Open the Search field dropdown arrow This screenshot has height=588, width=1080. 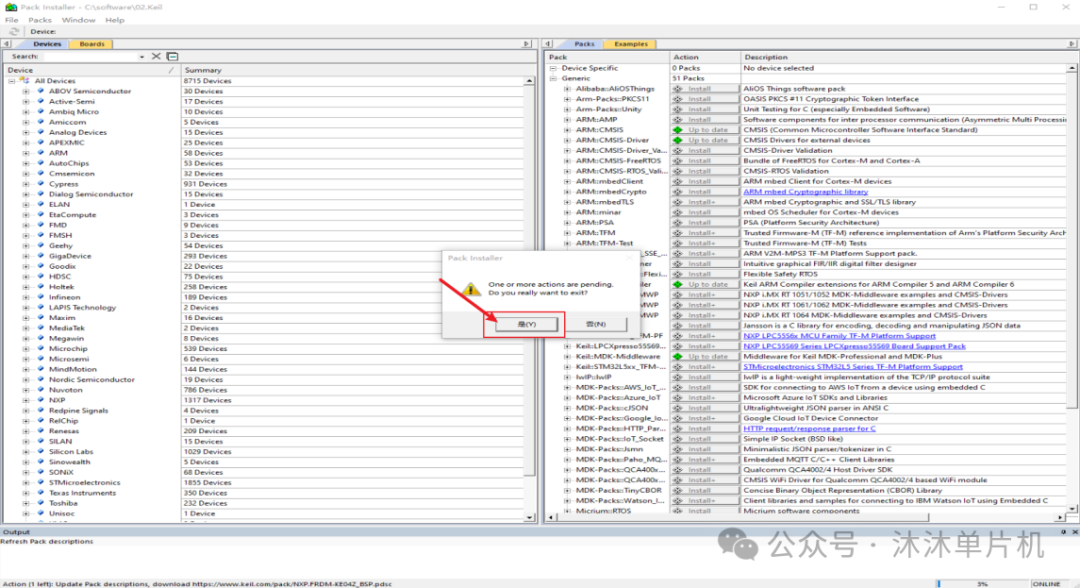pyautogui.click(x=142, y=56)
